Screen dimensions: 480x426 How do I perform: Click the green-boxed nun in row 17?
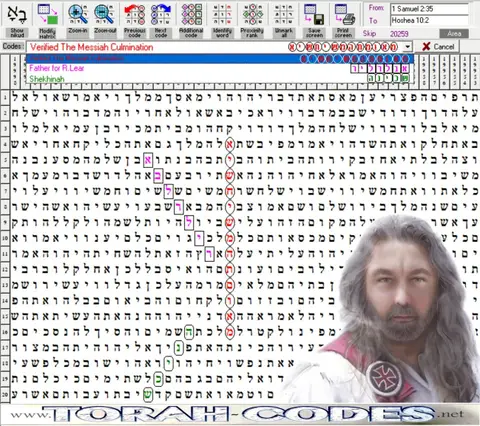point(179,348)
